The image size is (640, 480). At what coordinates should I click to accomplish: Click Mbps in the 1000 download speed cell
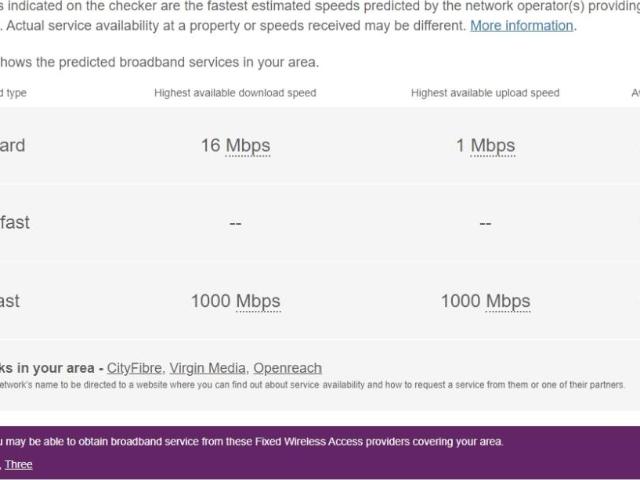[x=258, y=301]
